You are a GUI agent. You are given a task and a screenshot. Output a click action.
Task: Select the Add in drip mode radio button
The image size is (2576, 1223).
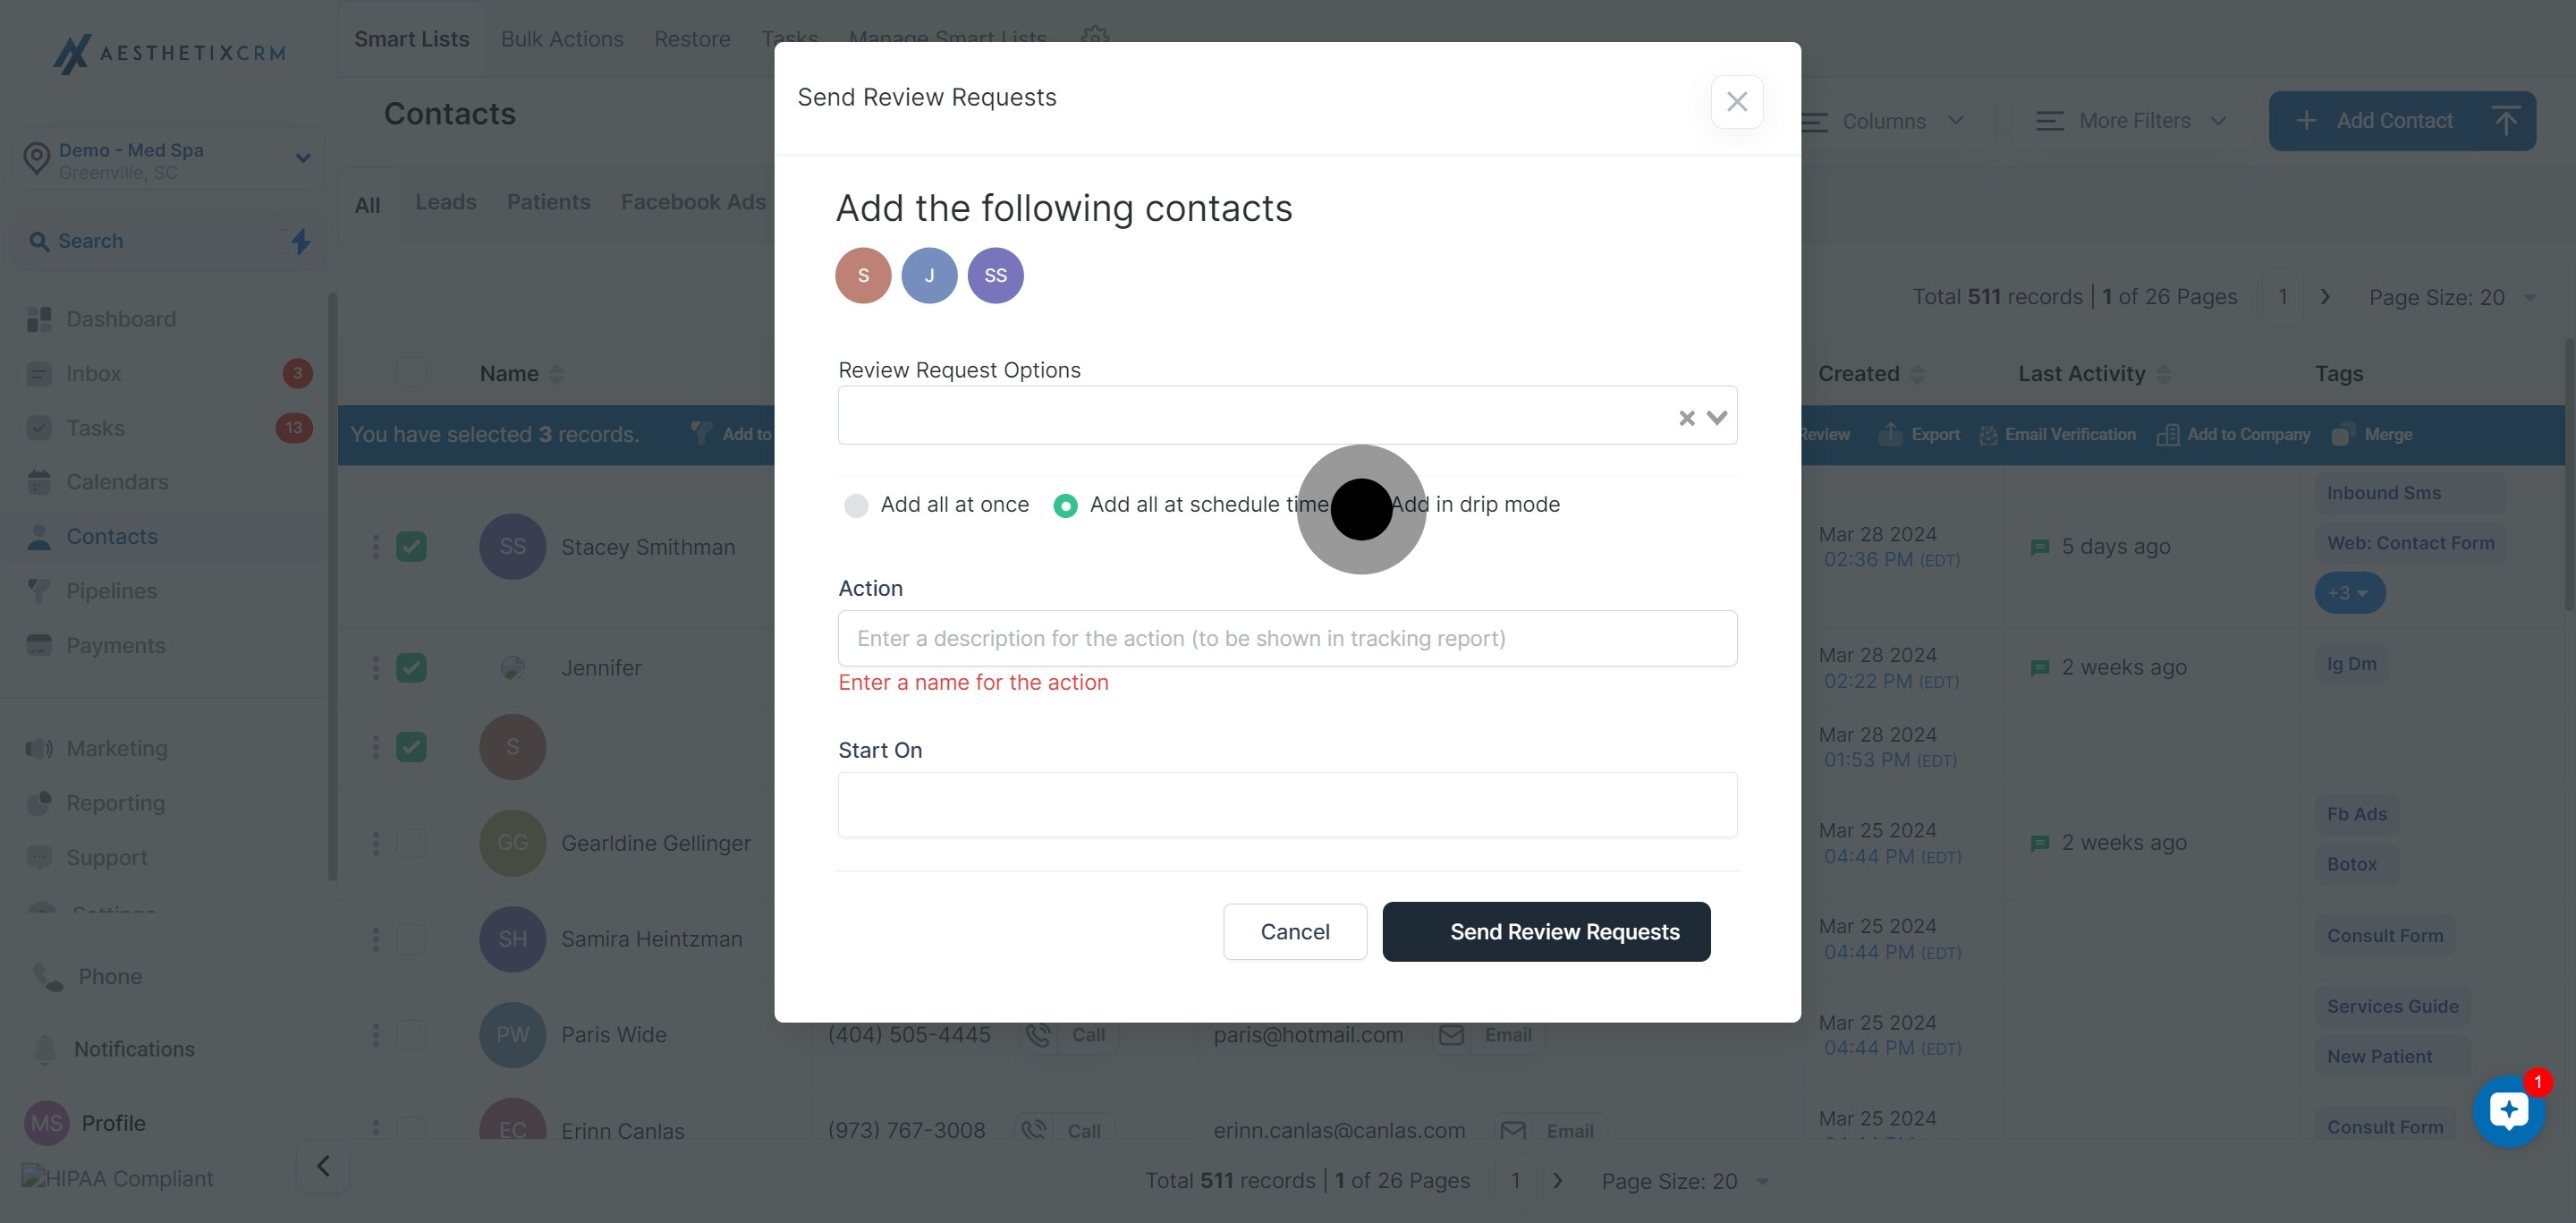[x=1362, y=506]
